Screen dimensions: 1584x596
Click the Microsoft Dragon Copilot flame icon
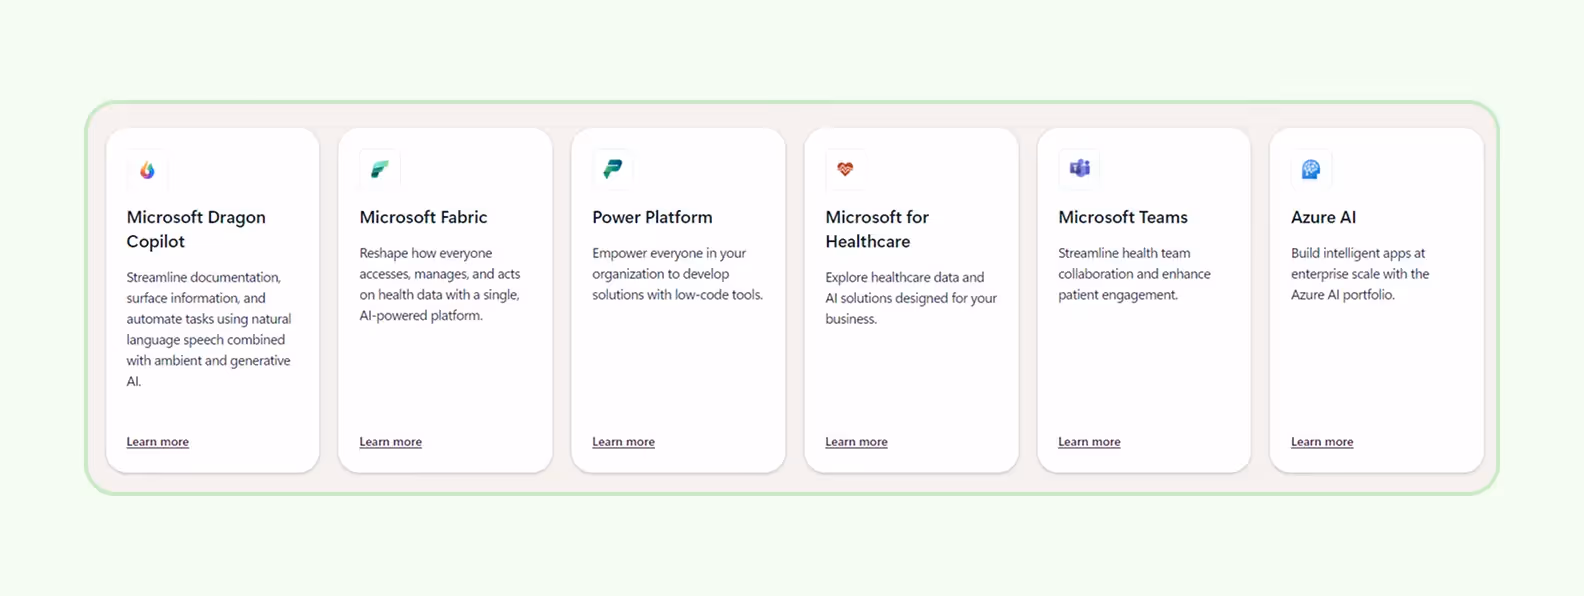pyautogui.click(x=146, y=169)
